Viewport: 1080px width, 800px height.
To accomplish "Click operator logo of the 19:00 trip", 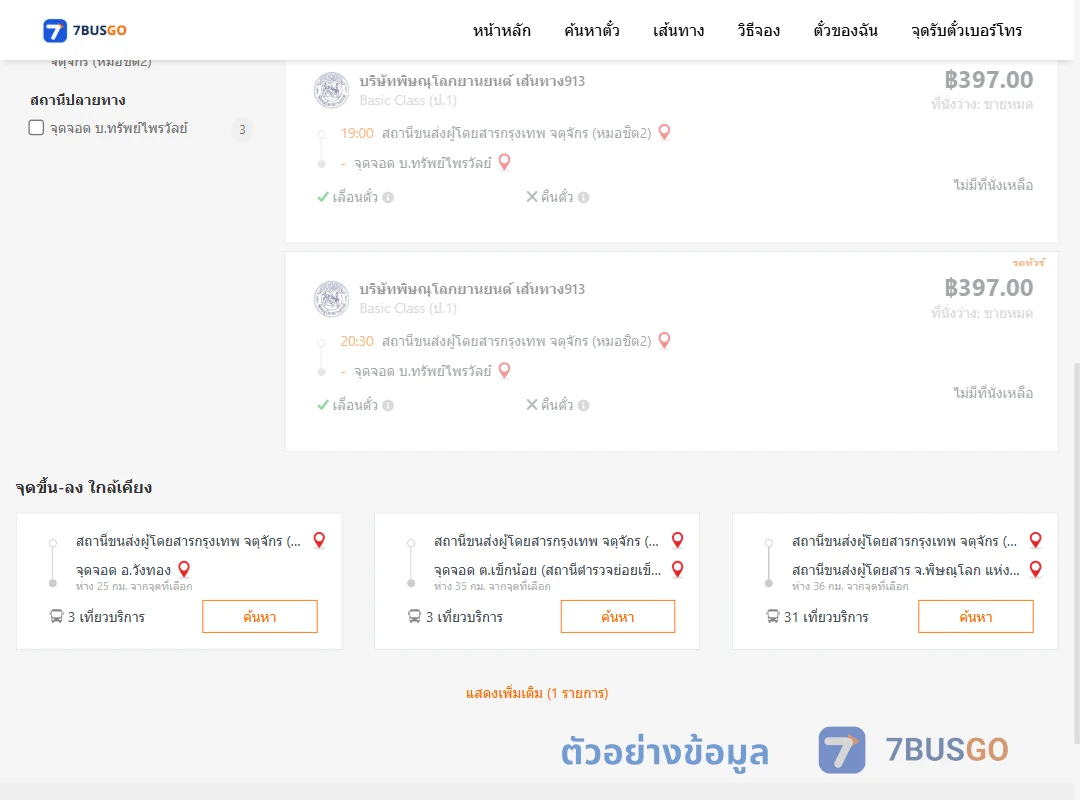I will coord(331,90).
